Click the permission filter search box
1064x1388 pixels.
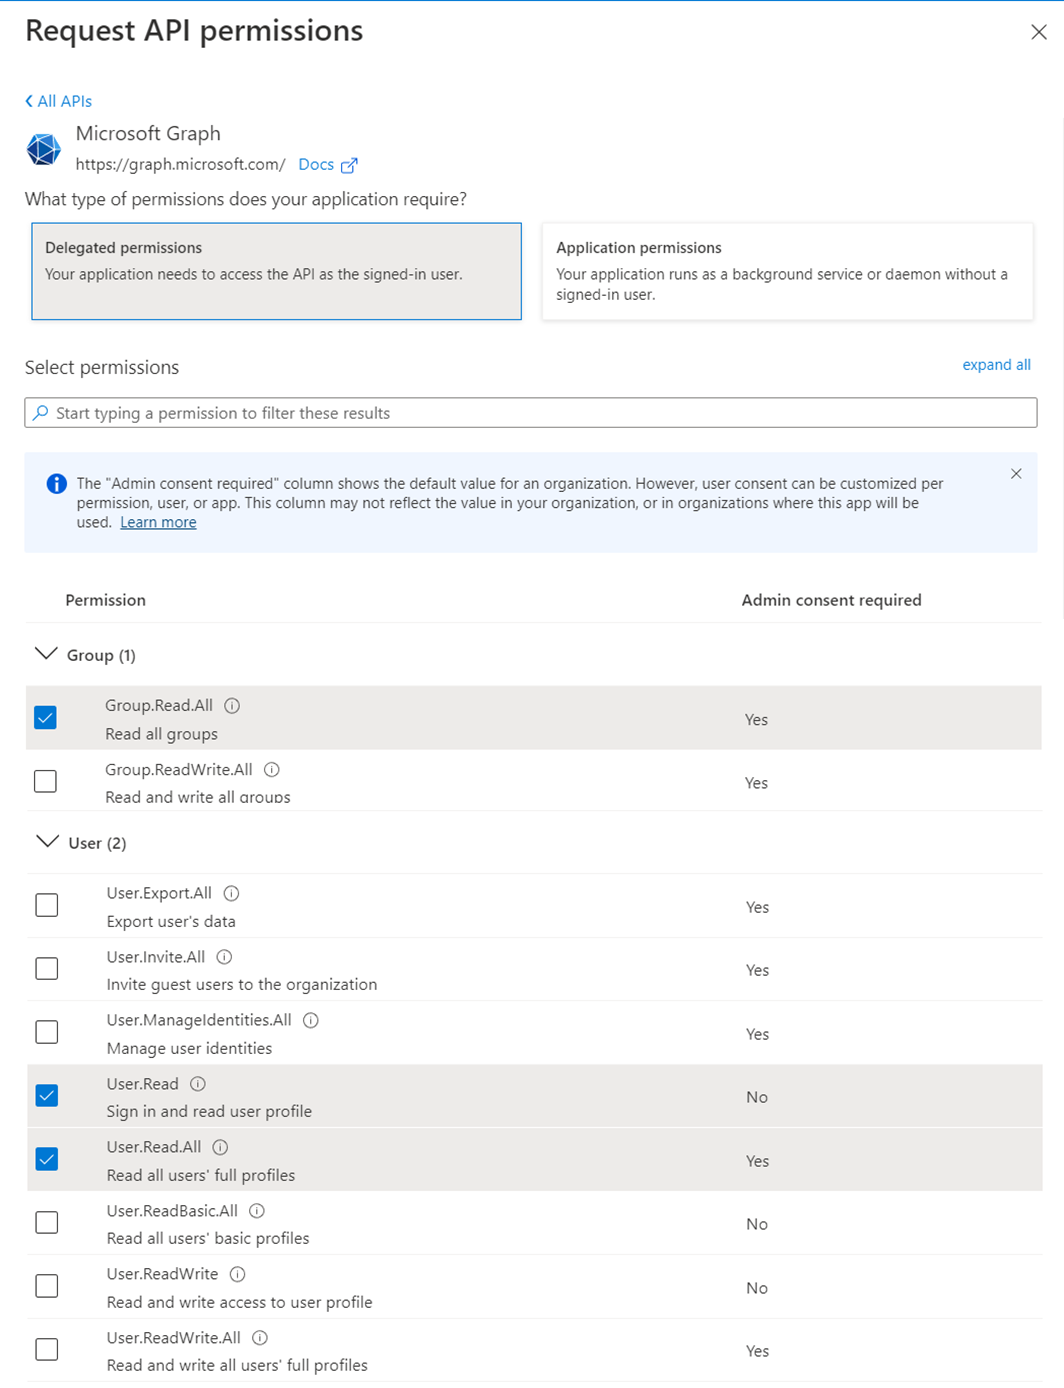530,413
